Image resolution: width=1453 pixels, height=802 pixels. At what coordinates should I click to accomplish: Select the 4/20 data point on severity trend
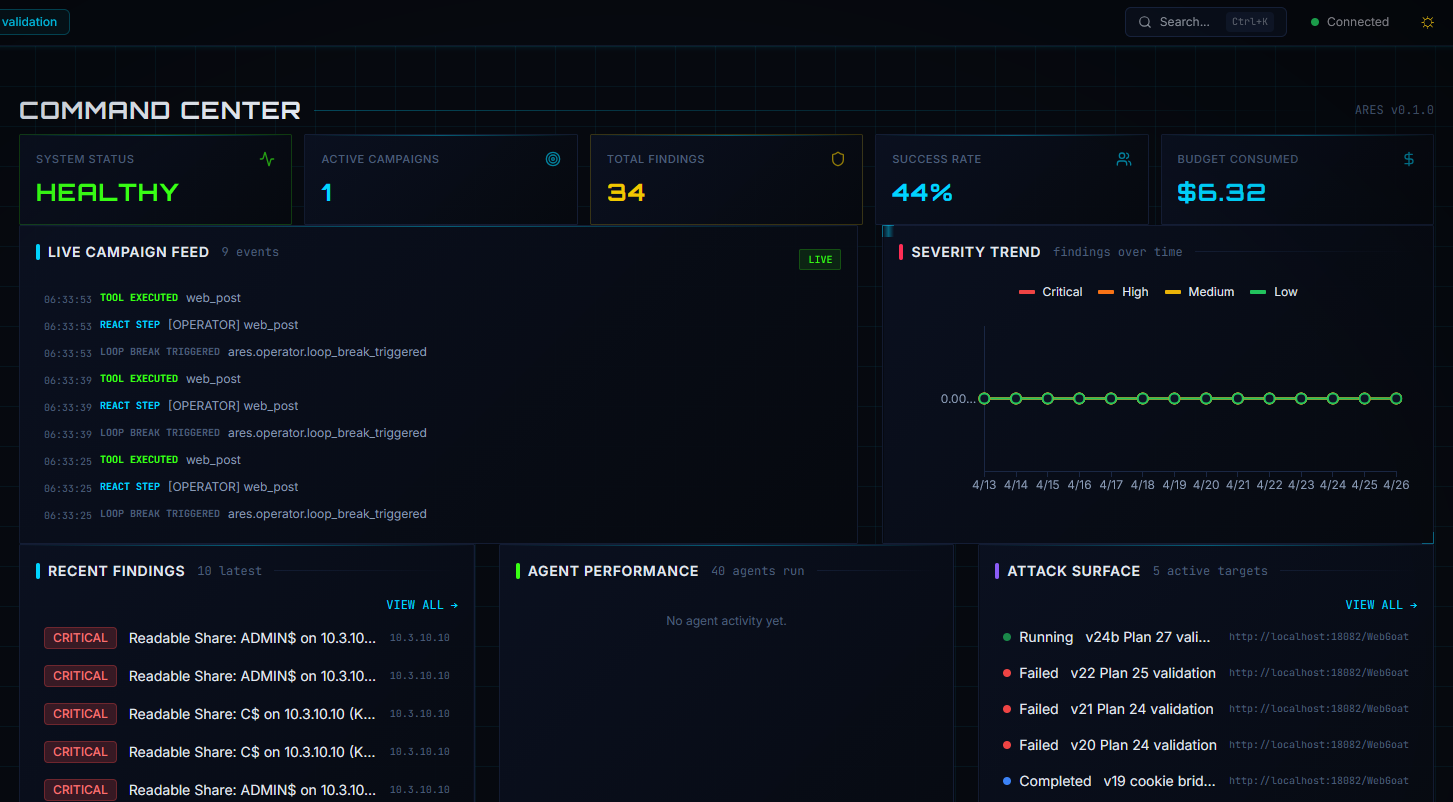[x=1206, y=398]
